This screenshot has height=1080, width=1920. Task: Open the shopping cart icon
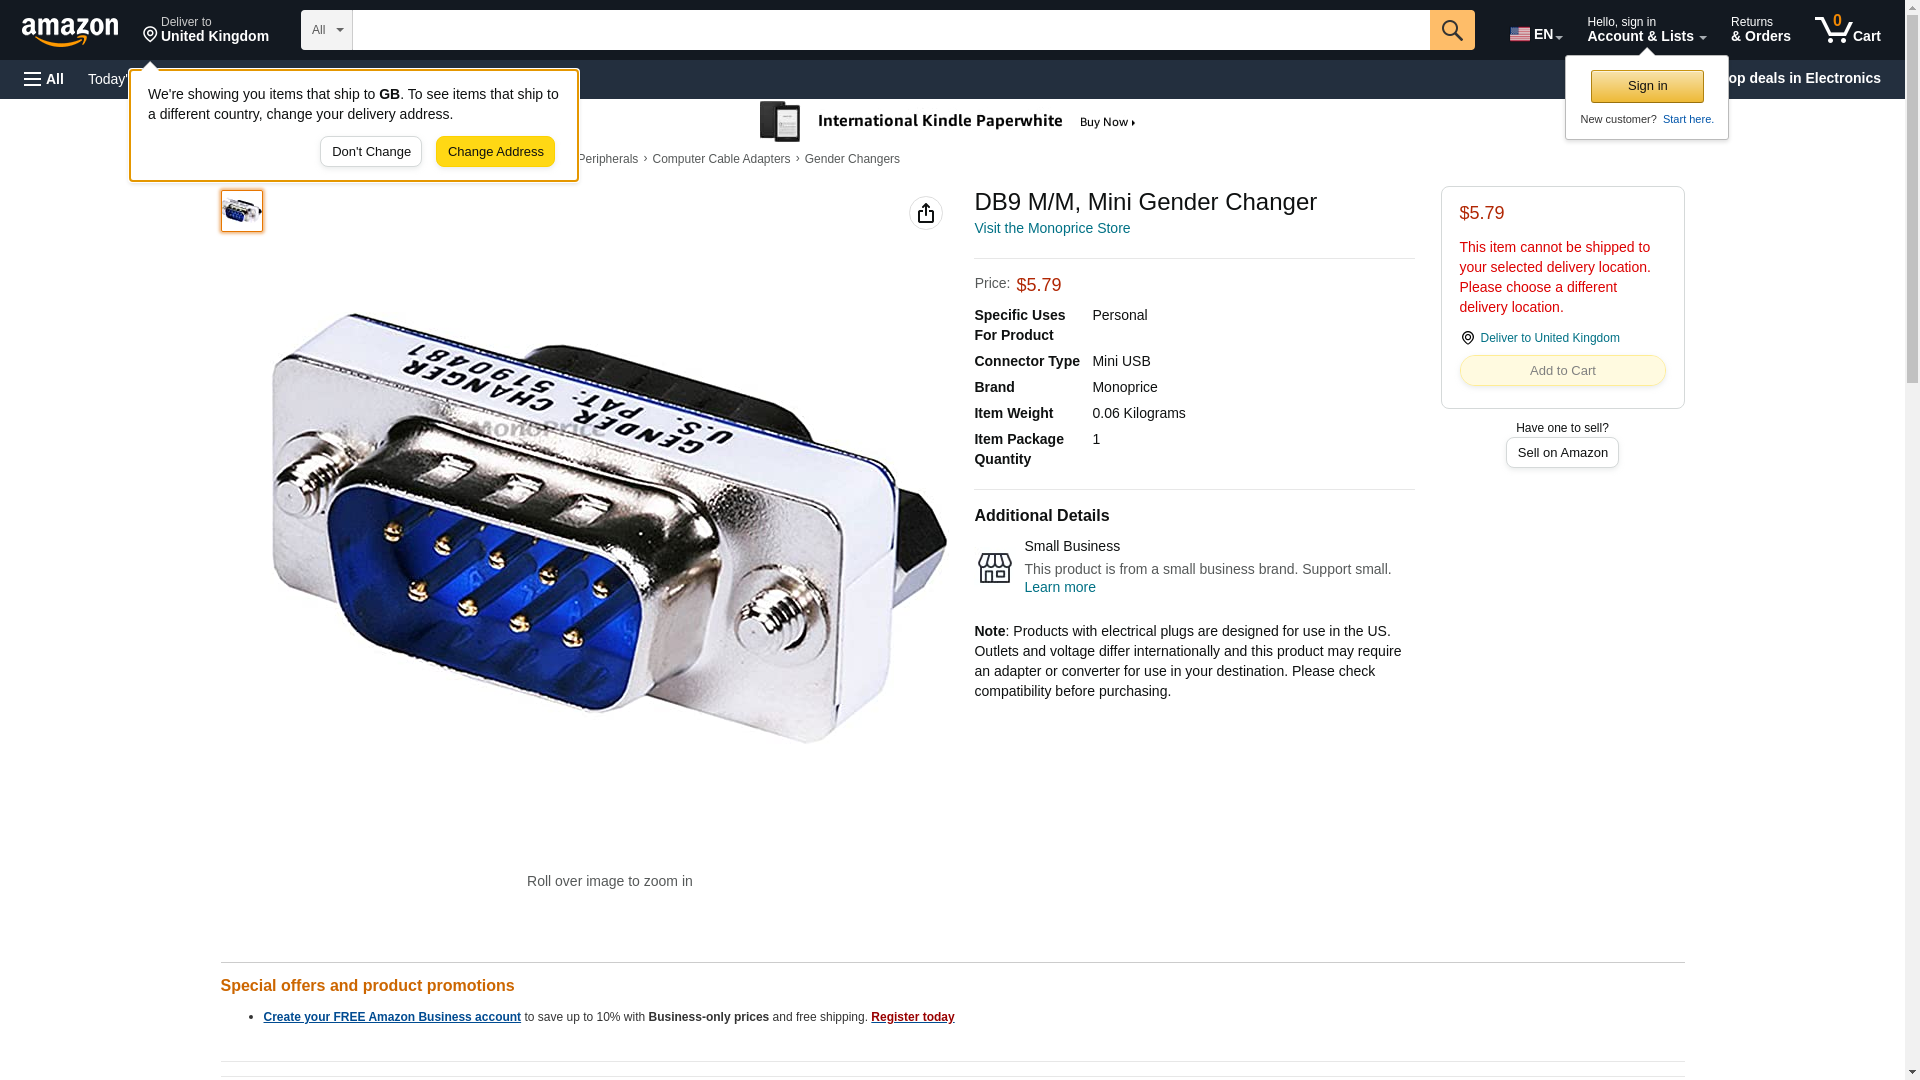pyautogui.click(x=1848, y=30)
